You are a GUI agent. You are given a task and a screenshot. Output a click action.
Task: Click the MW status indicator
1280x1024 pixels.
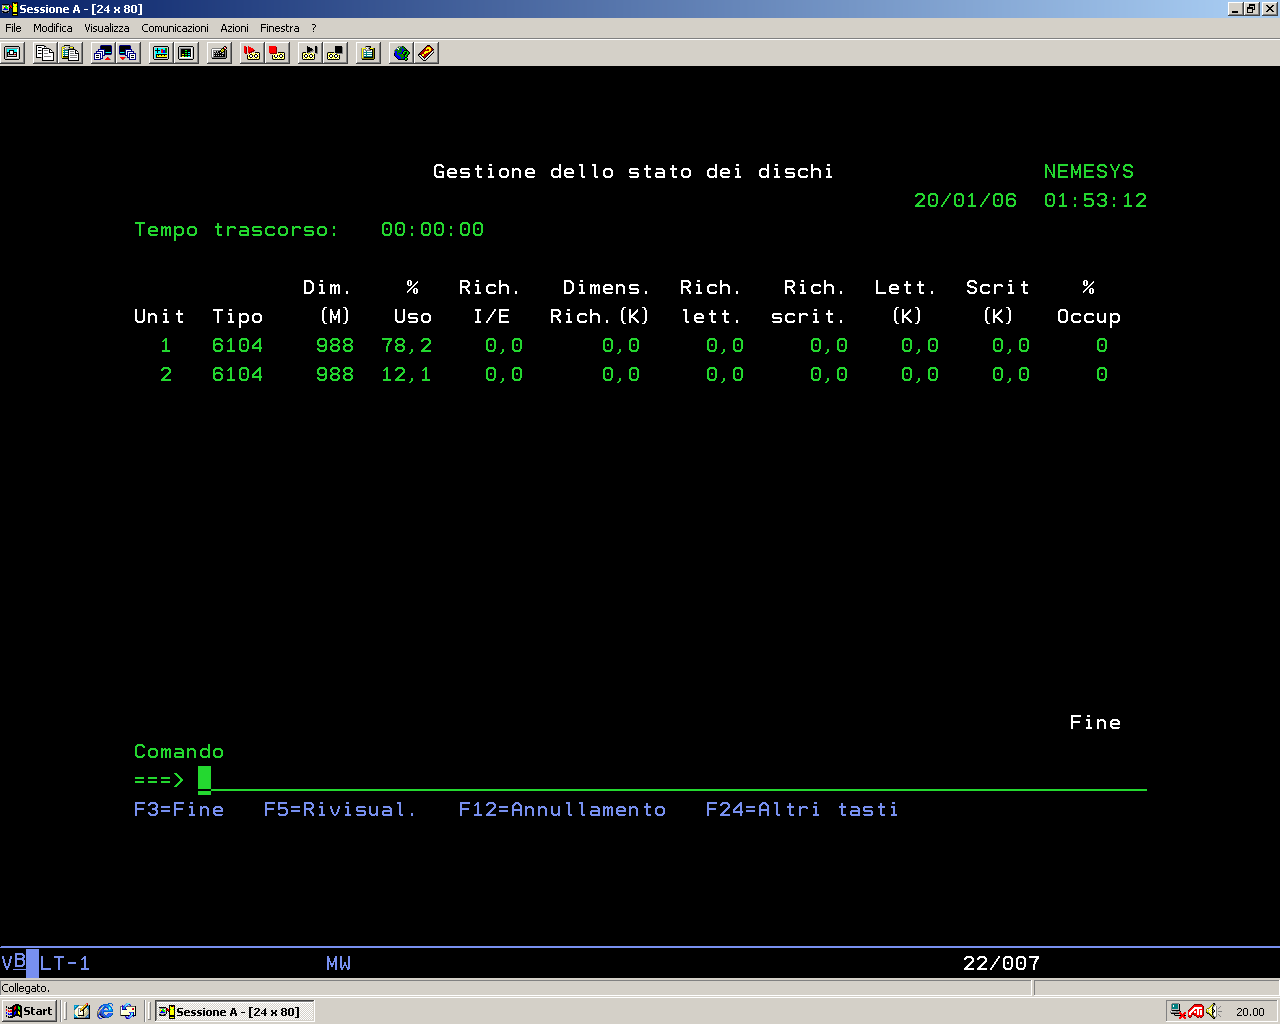tap(338, 963)
